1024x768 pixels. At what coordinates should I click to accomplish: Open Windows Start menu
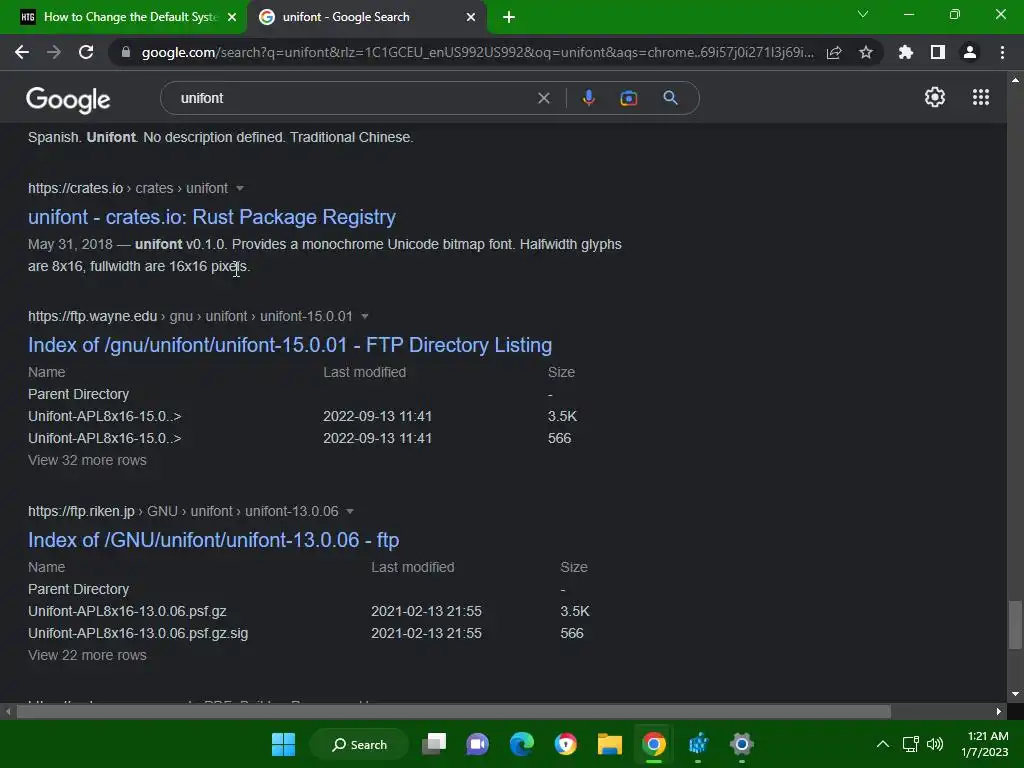coord(283,744)
